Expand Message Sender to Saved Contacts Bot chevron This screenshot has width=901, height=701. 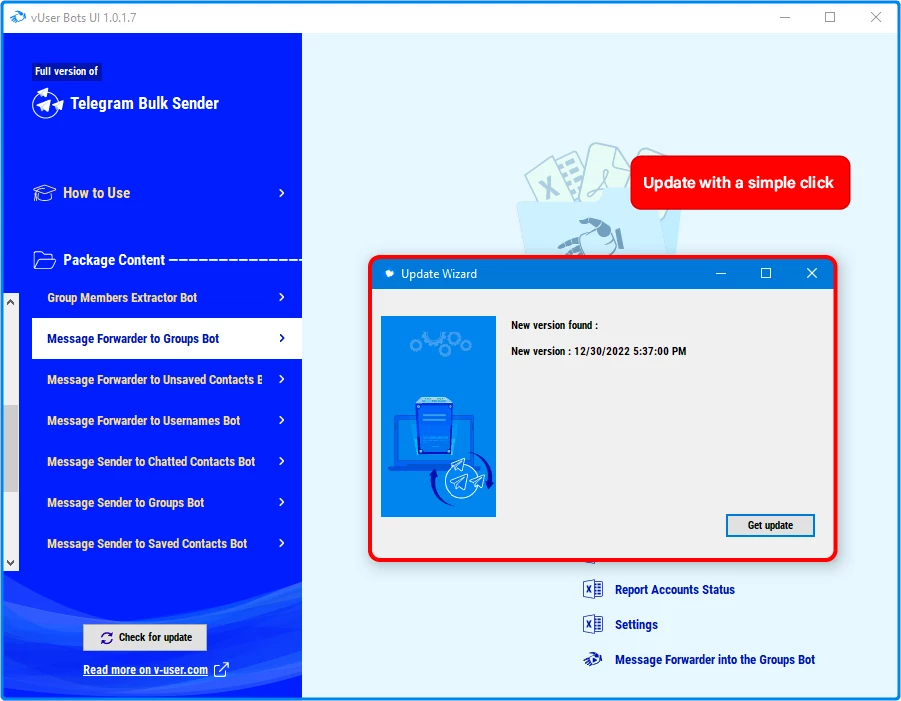point(282,544)
